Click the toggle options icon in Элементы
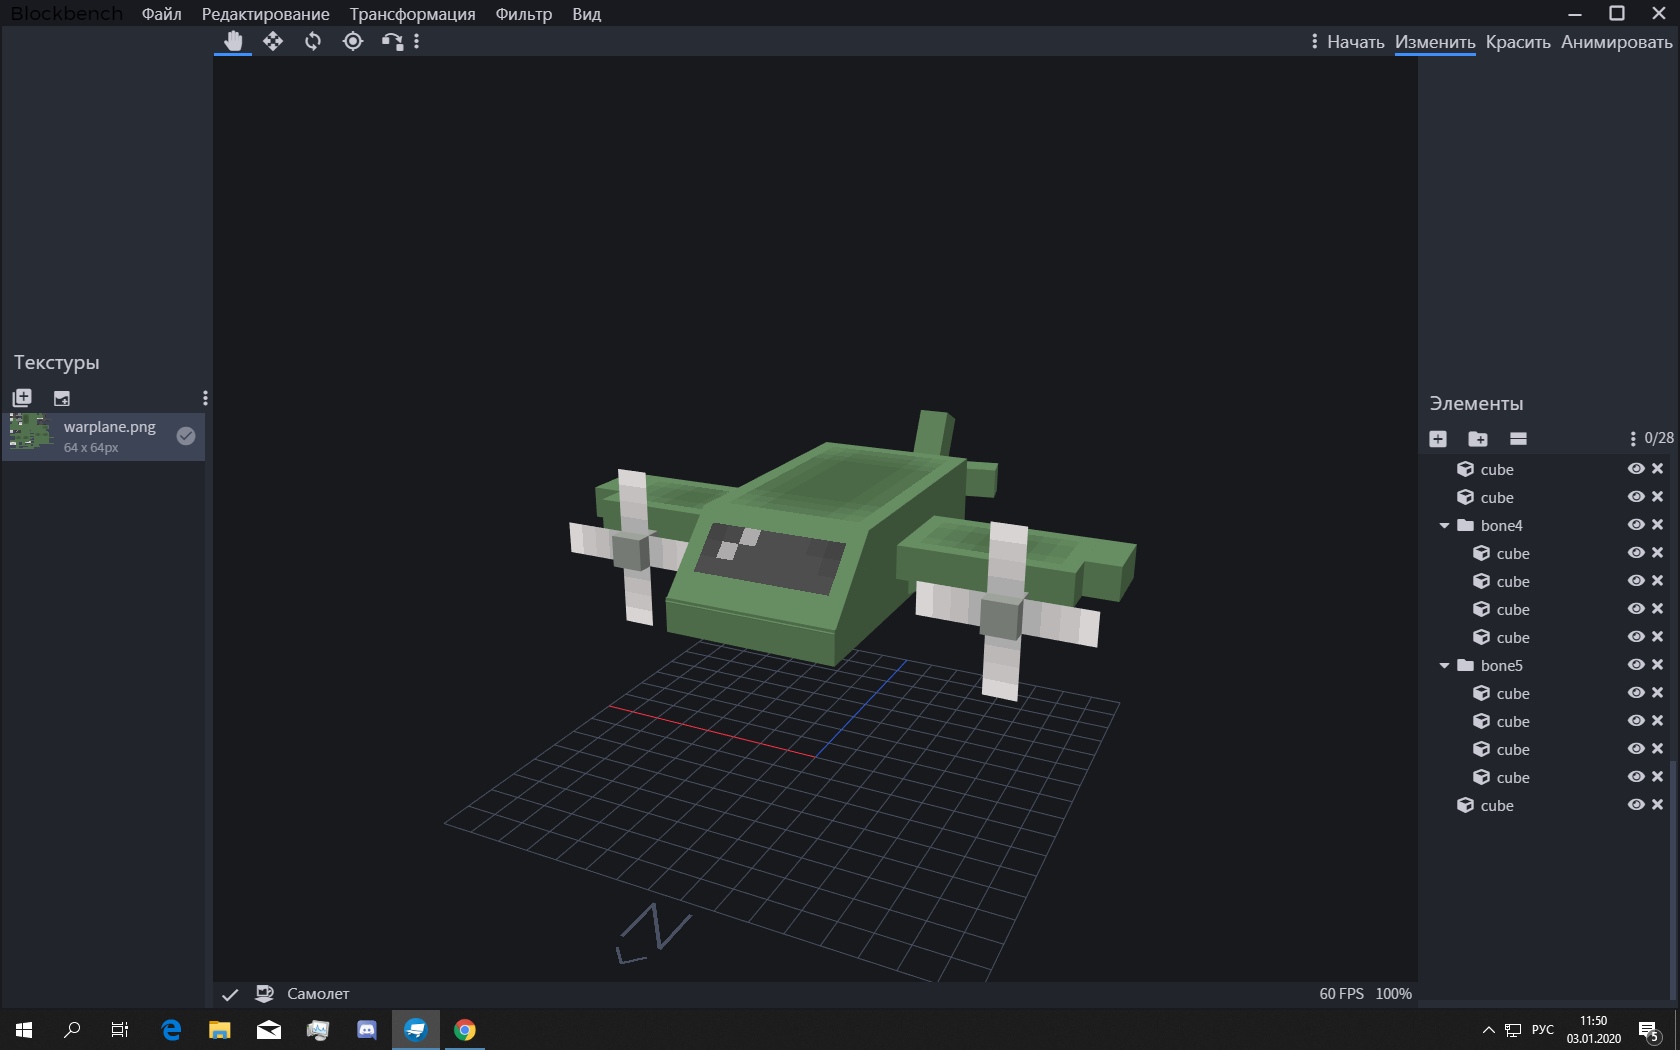 pos(1518,439)
